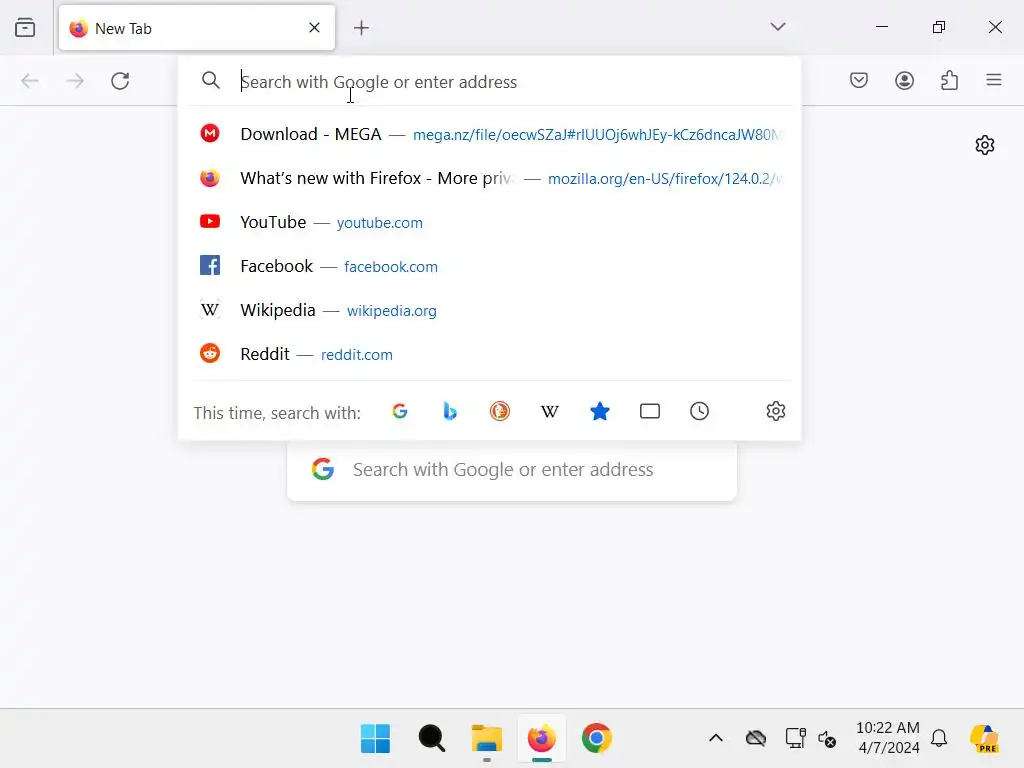Go forward one page

coord(75,80)
